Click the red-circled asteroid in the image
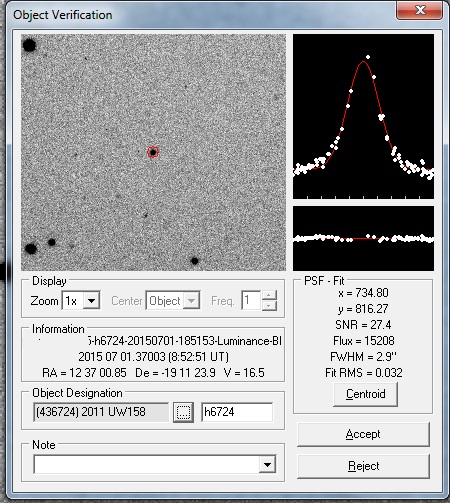The height and width of the screenshot is (503, 450). (x=153, y=152)
